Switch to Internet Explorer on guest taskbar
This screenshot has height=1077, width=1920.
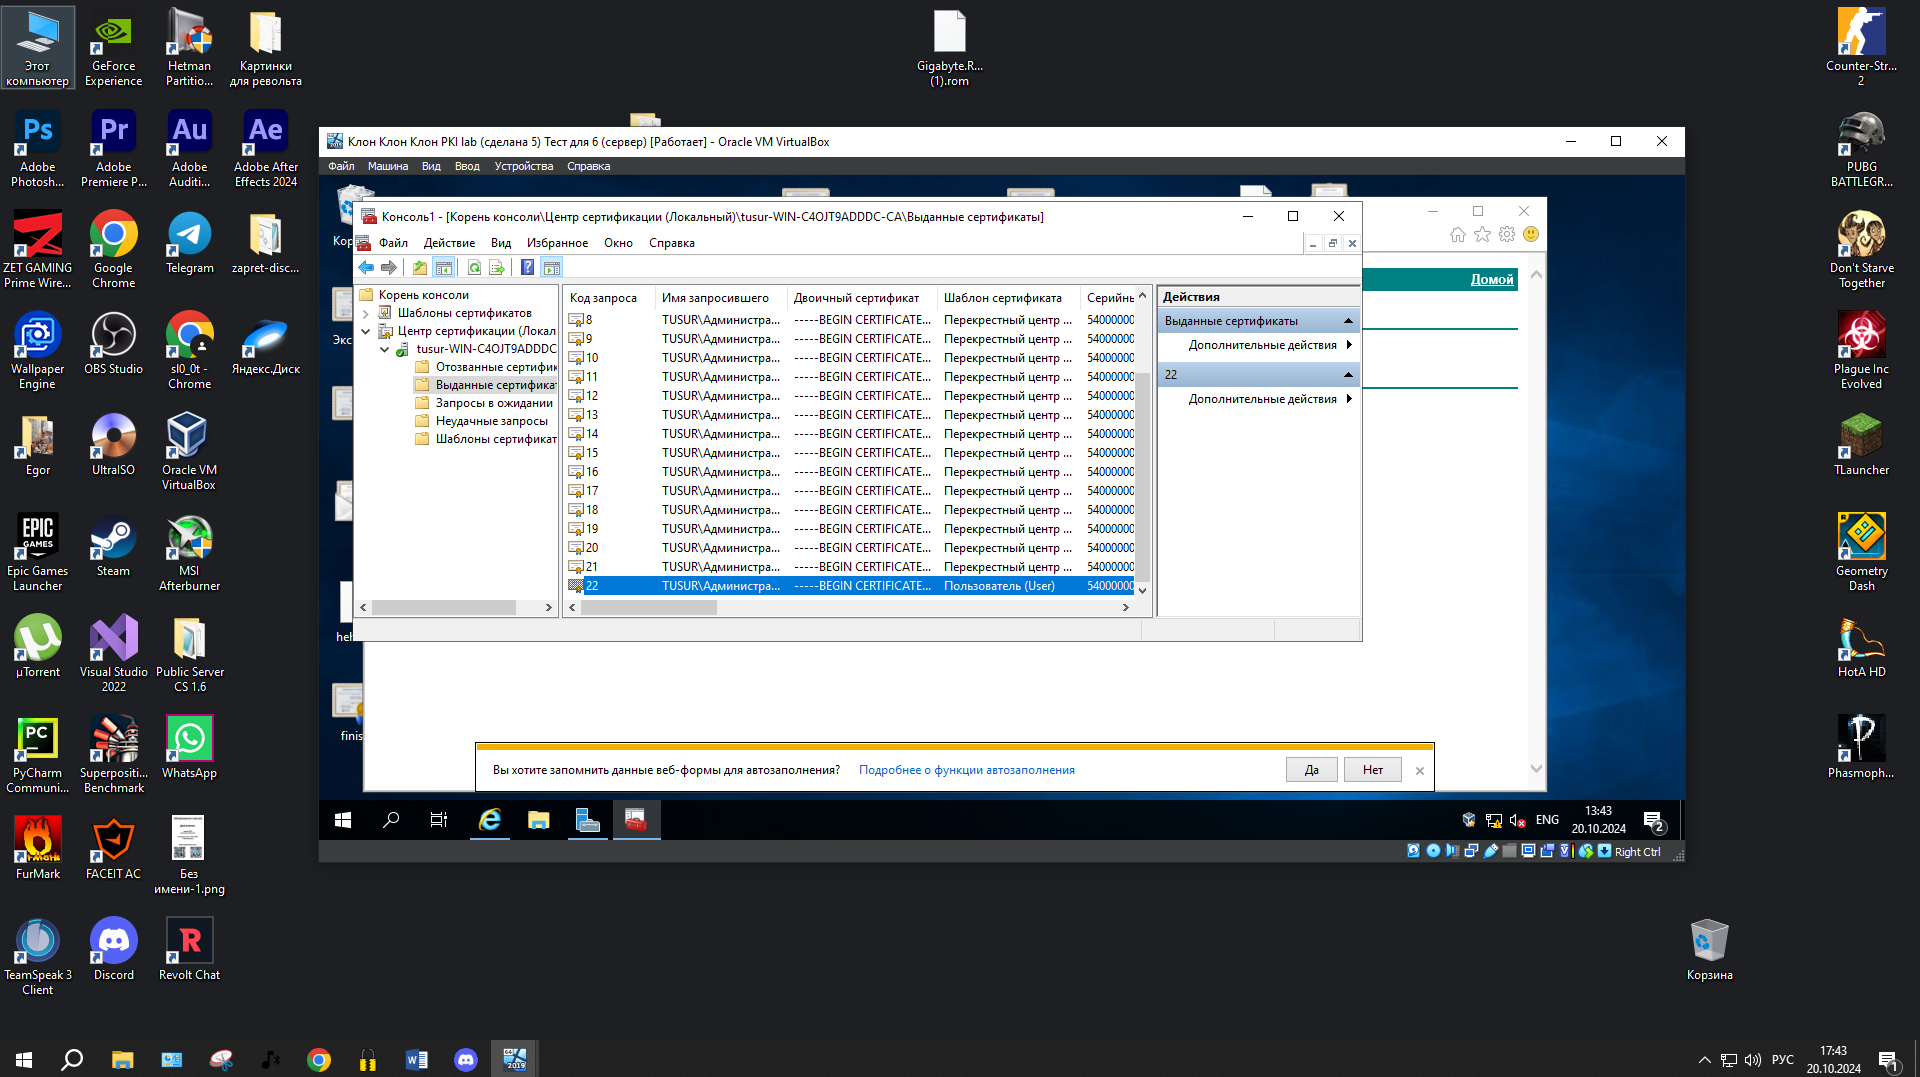coord(490,820)
